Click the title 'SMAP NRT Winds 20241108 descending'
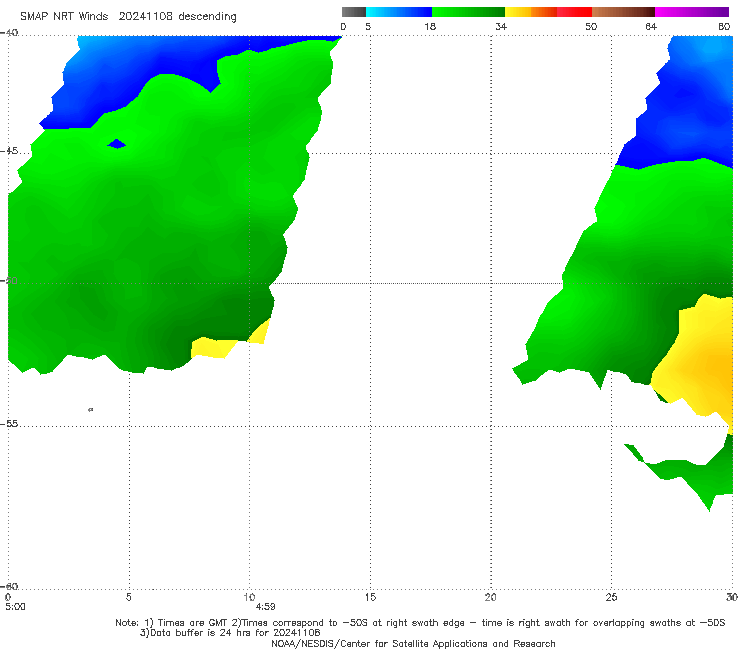Image resolution: width=740 pixels, height=650 pixels. pyautogui.click(x=128, y=17)
